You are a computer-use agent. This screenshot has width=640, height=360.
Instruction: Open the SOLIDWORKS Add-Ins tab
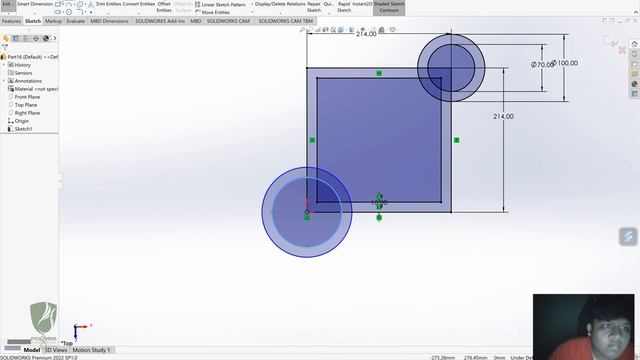[x=160, y=21]
